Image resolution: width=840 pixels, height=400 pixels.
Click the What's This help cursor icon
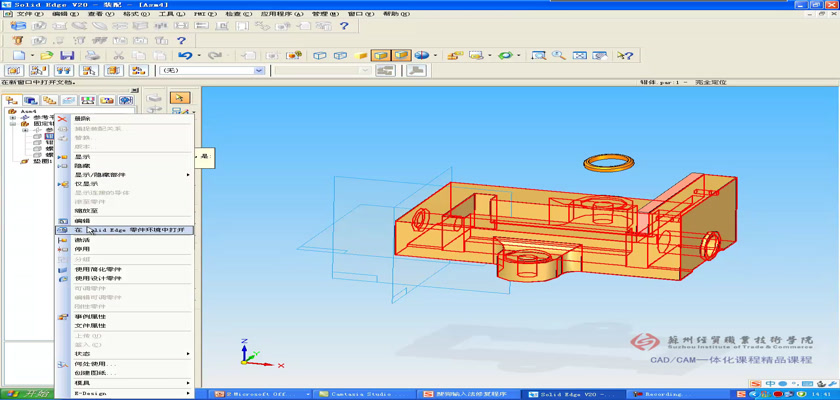click(x=625, y=55)
